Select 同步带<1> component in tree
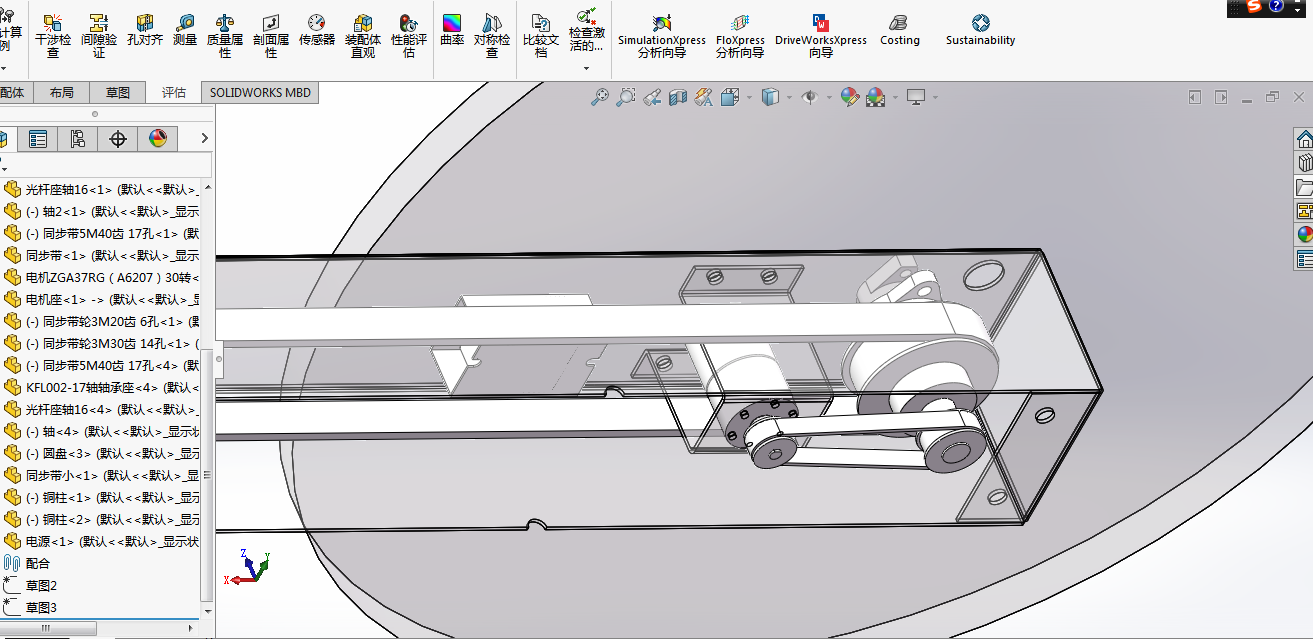Viewport: 1313px width, 639px height. [100, 255]
